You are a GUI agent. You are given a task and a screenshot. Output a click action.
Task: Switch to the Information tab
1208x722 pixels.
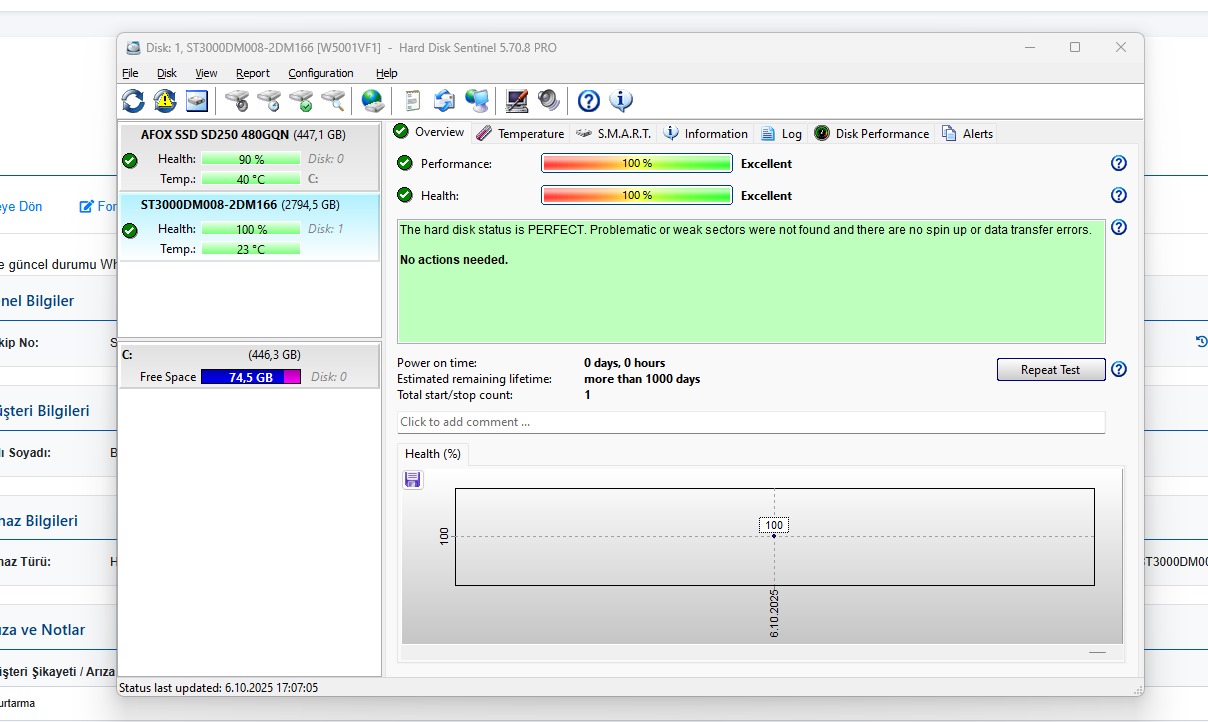tap(706, 133)
